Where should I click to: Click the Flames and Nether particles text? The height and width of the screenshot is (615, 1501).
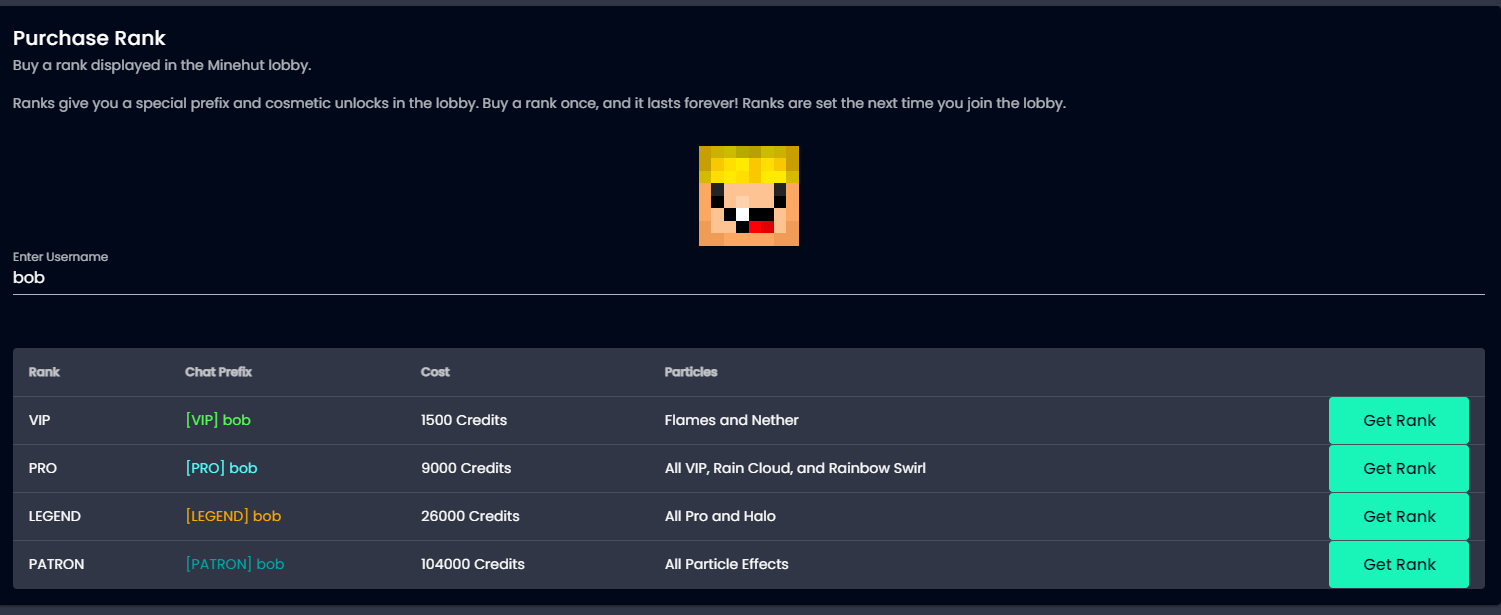point(732,420)
